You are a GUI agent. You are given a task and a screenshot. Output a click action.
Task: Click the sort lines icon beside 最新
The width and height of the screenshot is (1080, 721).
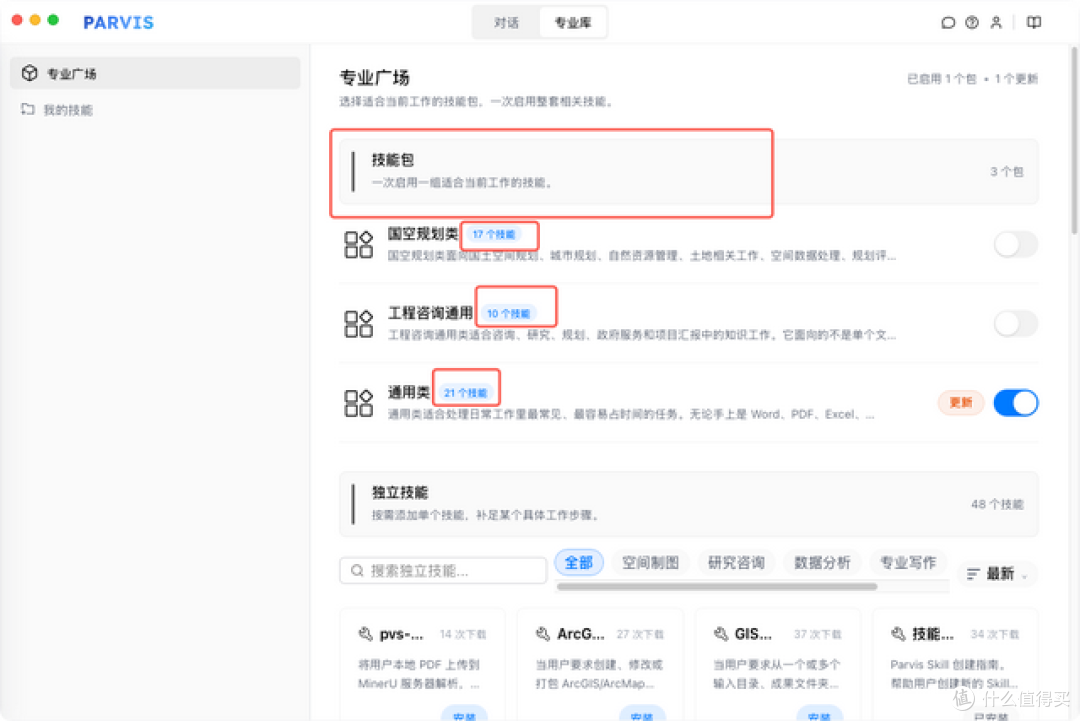coord(973,574)
